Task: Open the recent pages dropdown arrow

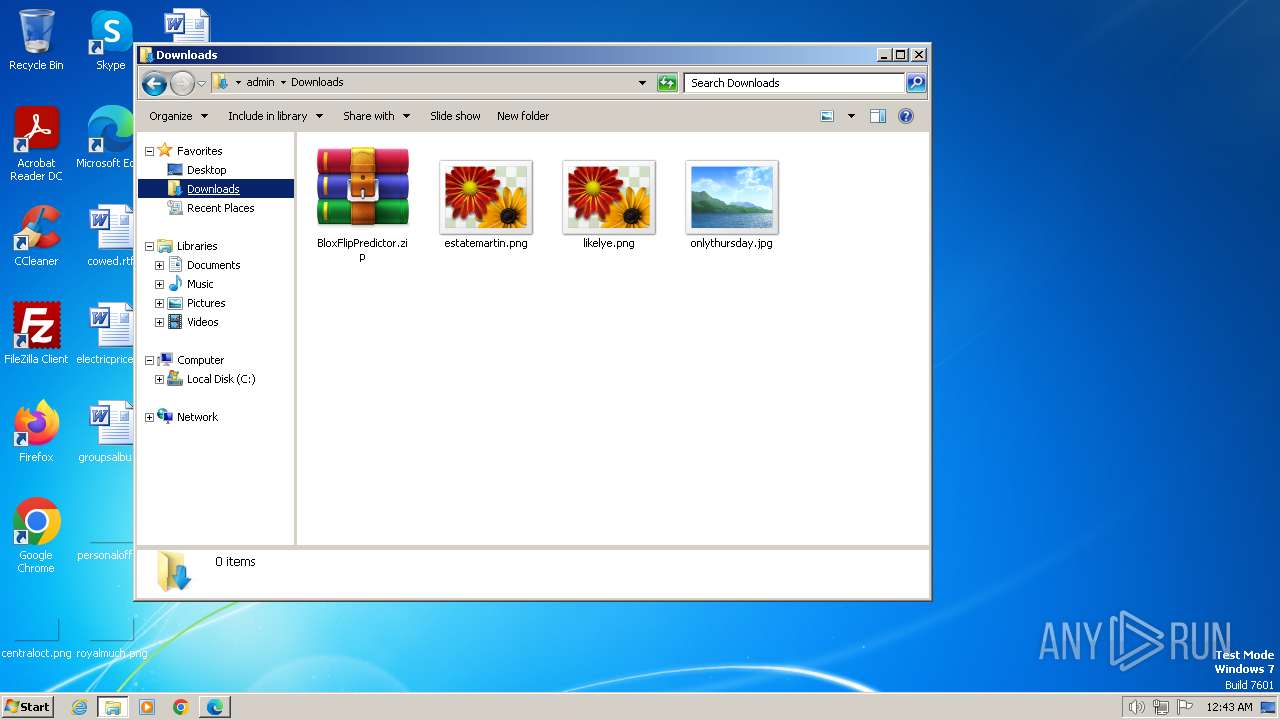Action: 201,83
